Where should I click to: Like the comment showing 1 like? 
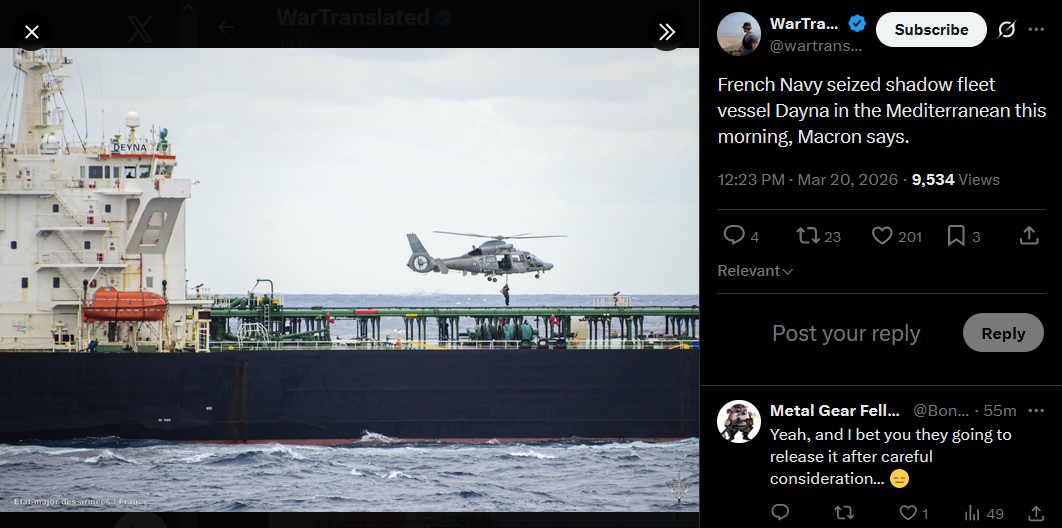(x=913, y=513)
